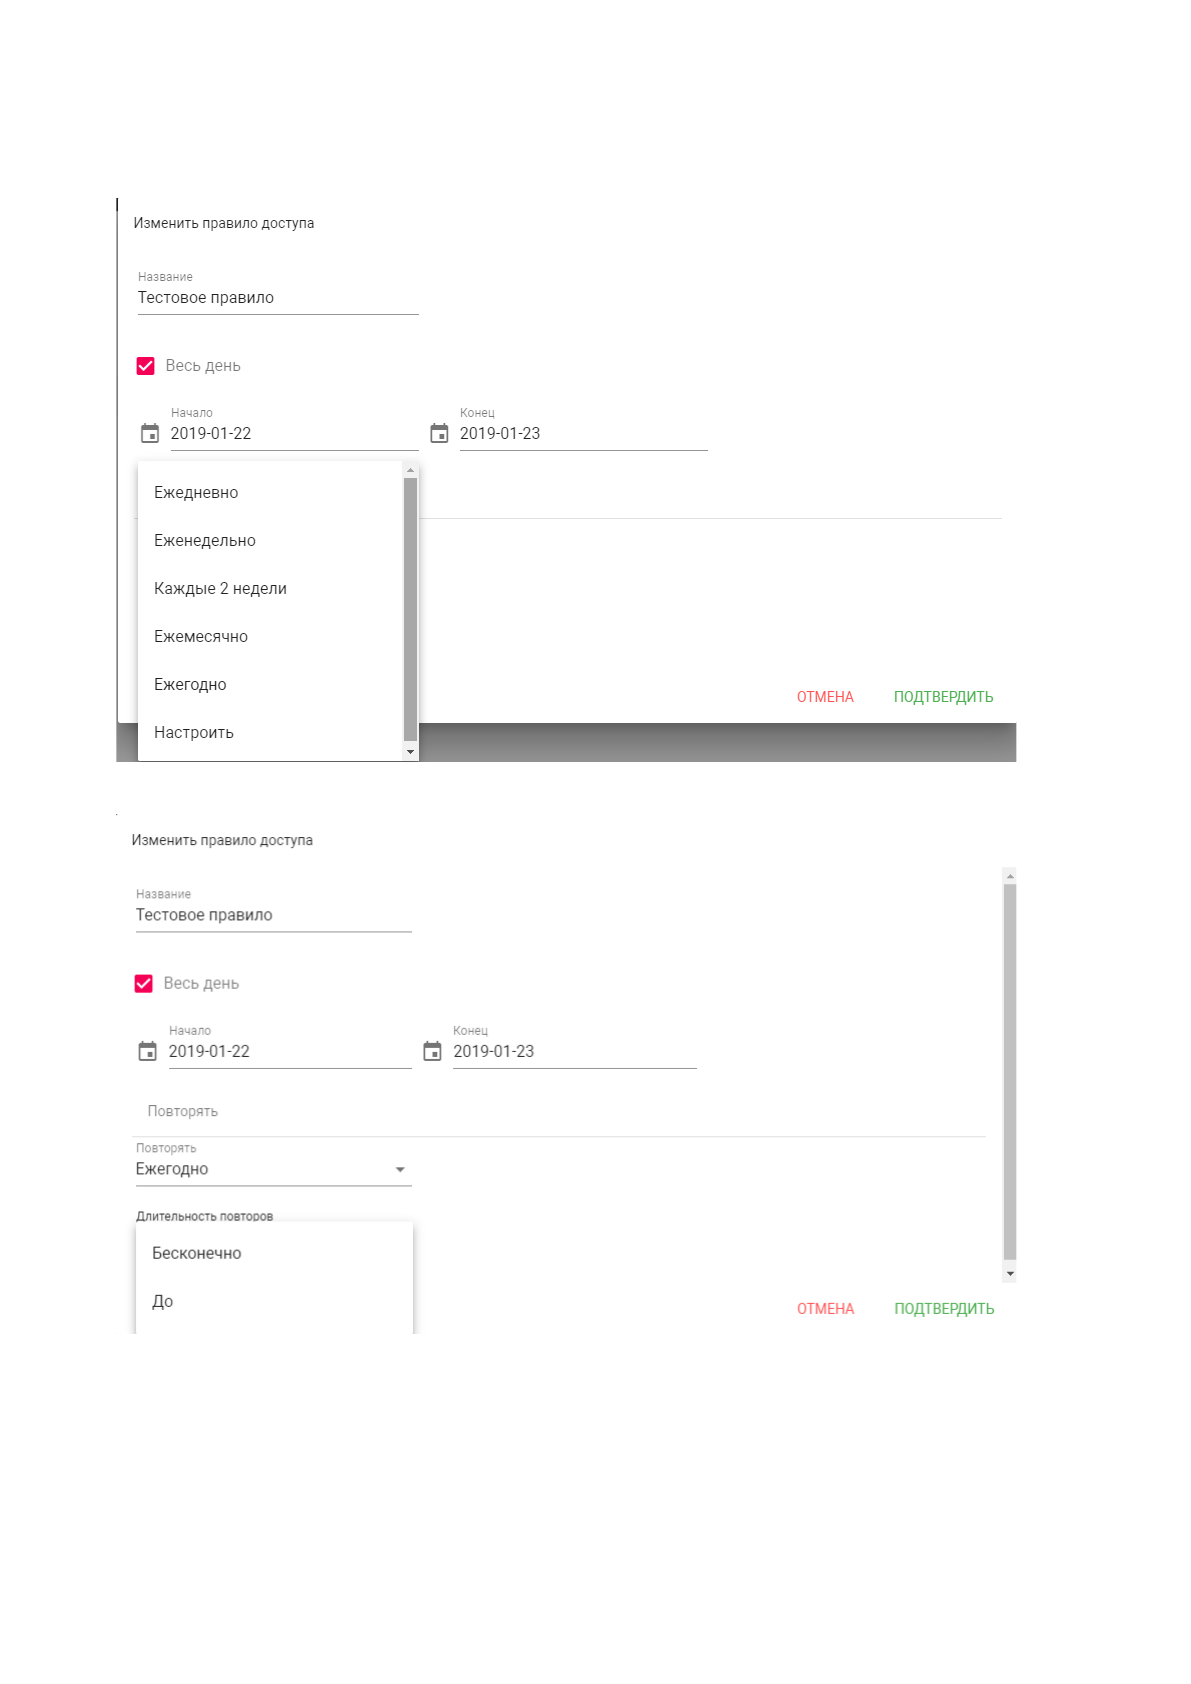
Task: Choose "Ежегодно" from the repeat list
Action: click(190, 684)
